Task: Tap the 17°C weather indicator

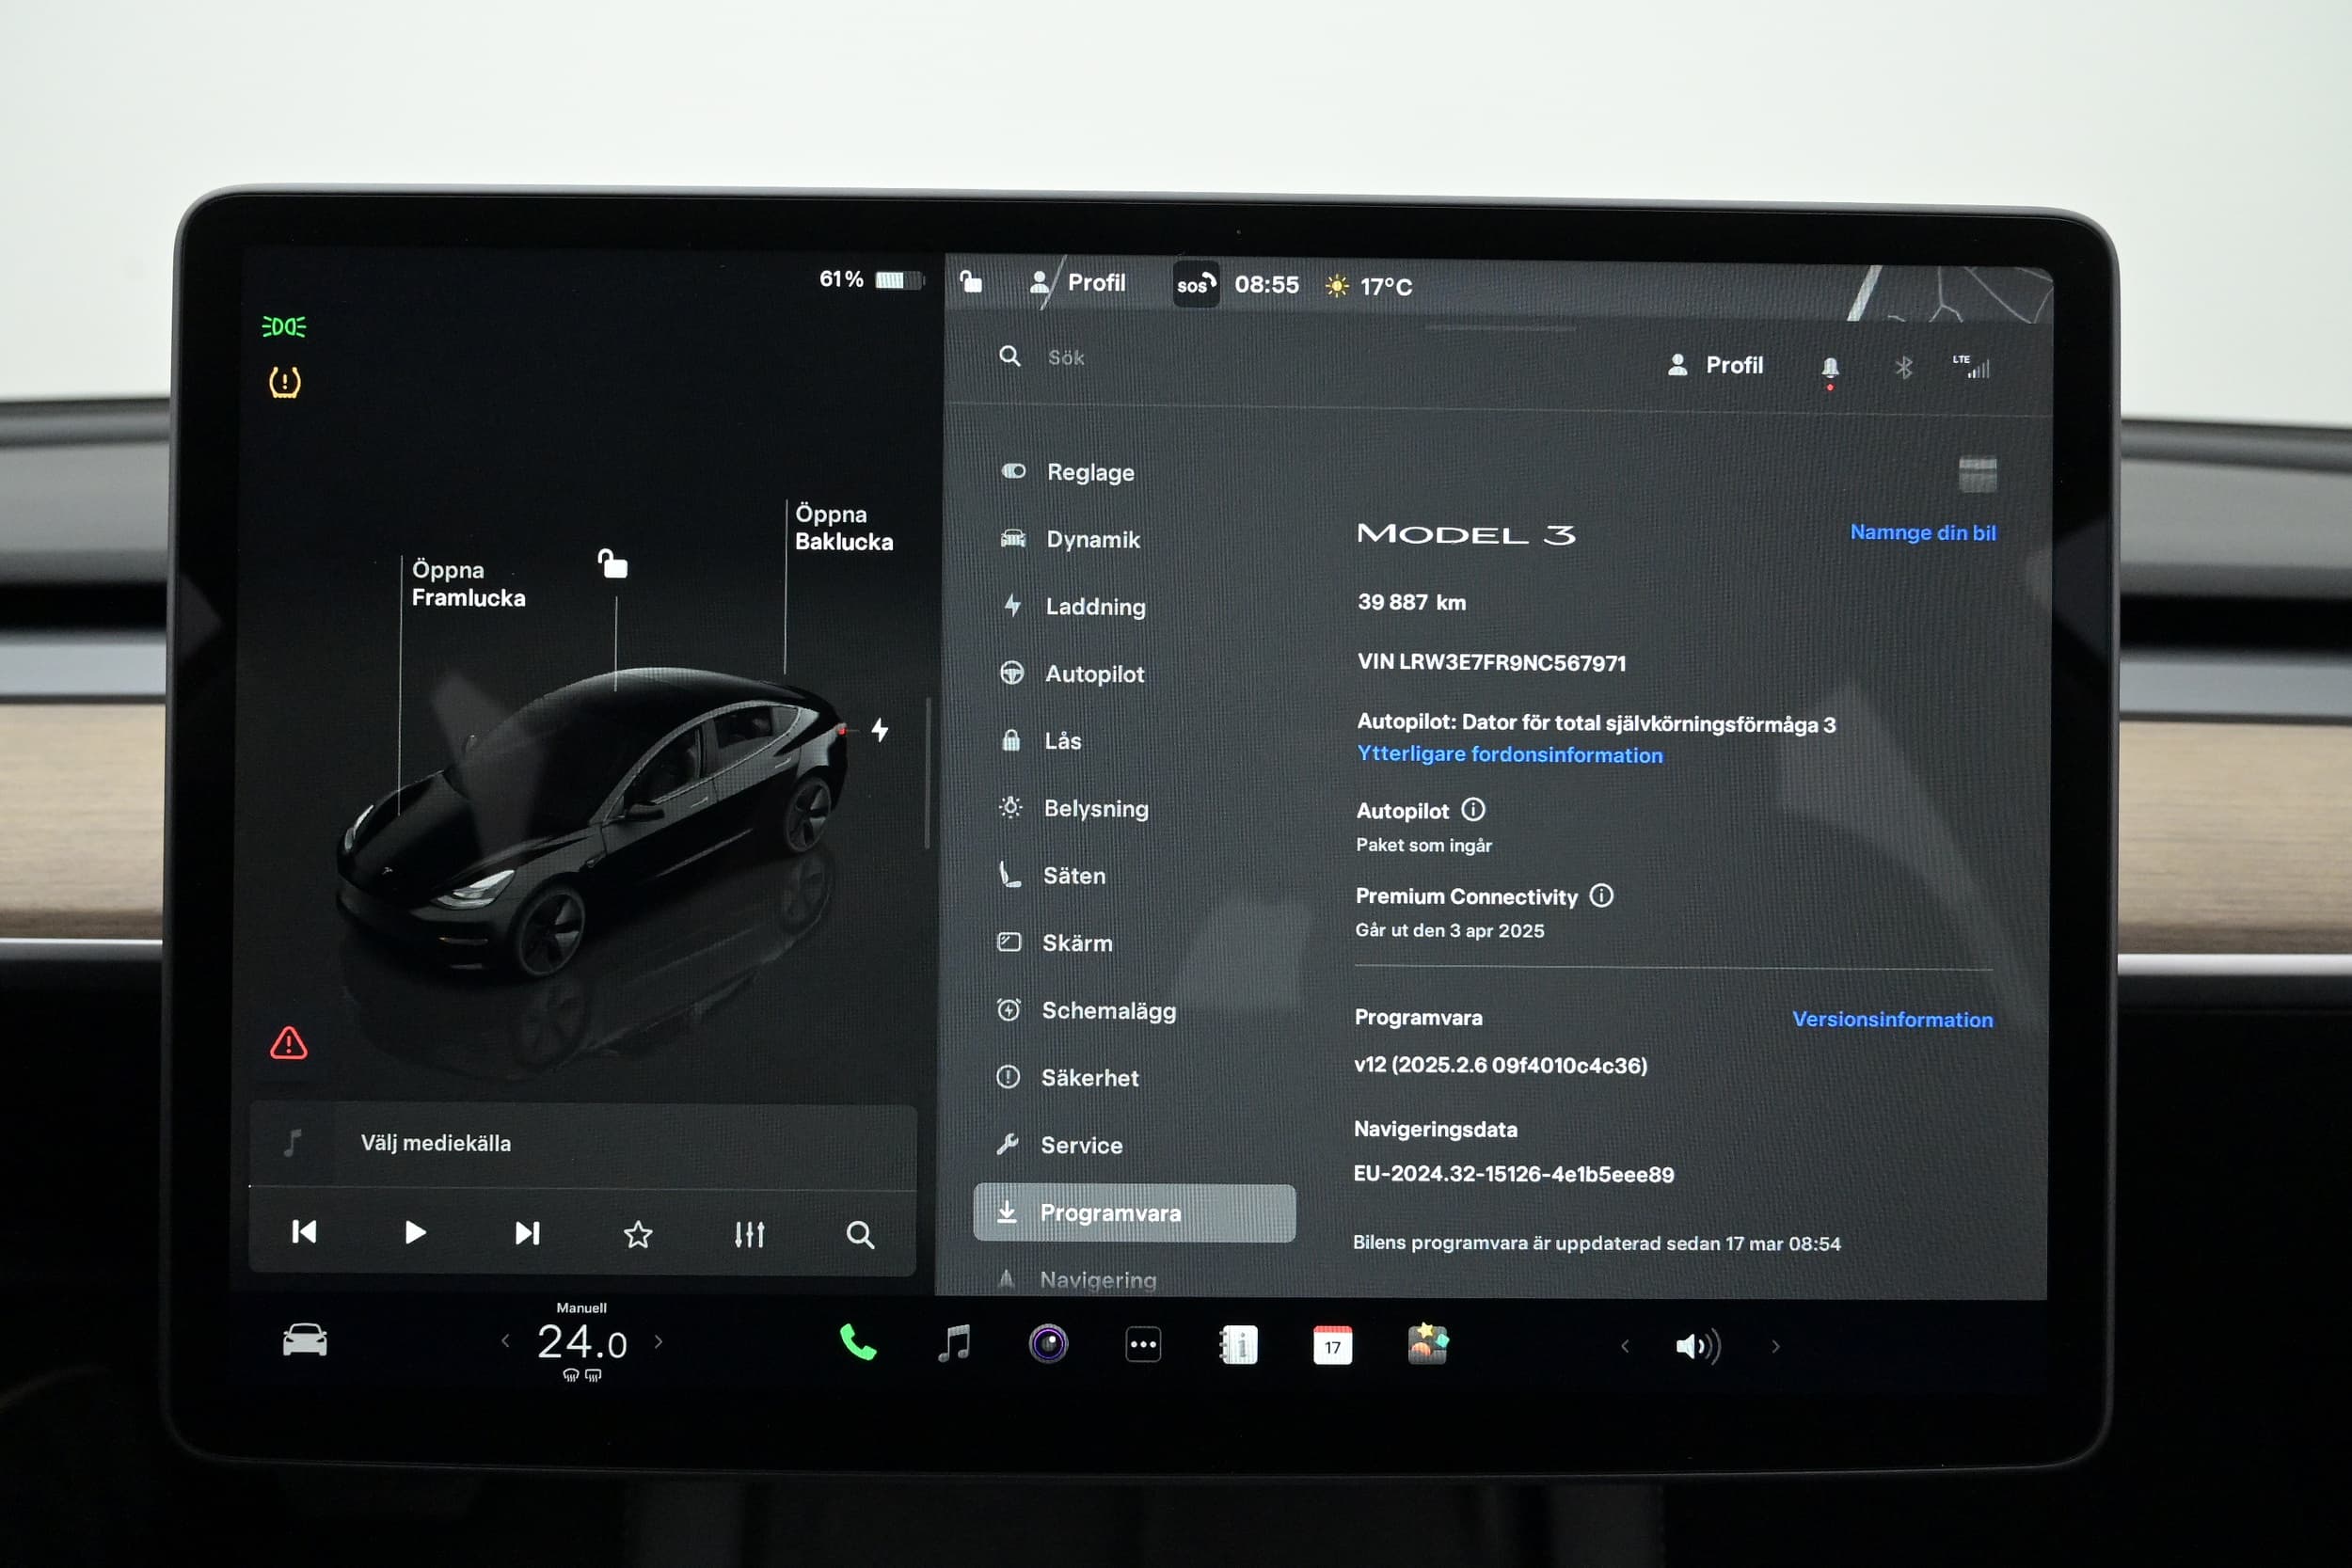Action: 1368,287
